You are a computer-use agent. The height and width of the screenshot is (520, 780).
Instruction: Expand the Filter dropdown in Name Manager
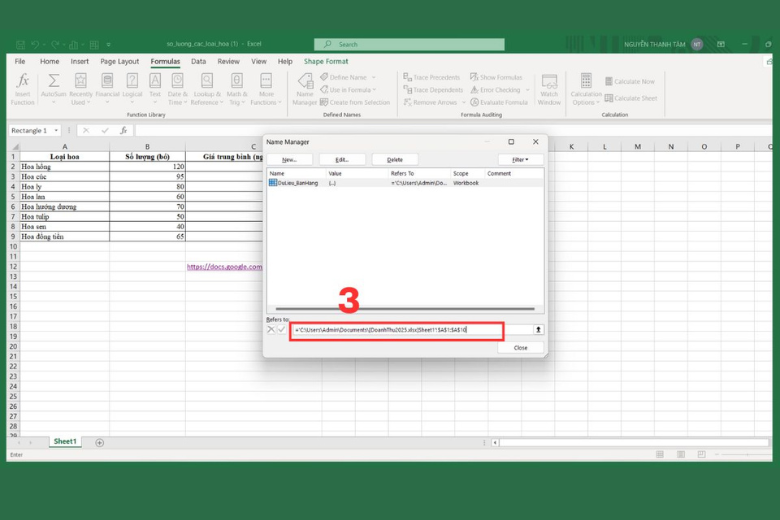coord(520,159)
